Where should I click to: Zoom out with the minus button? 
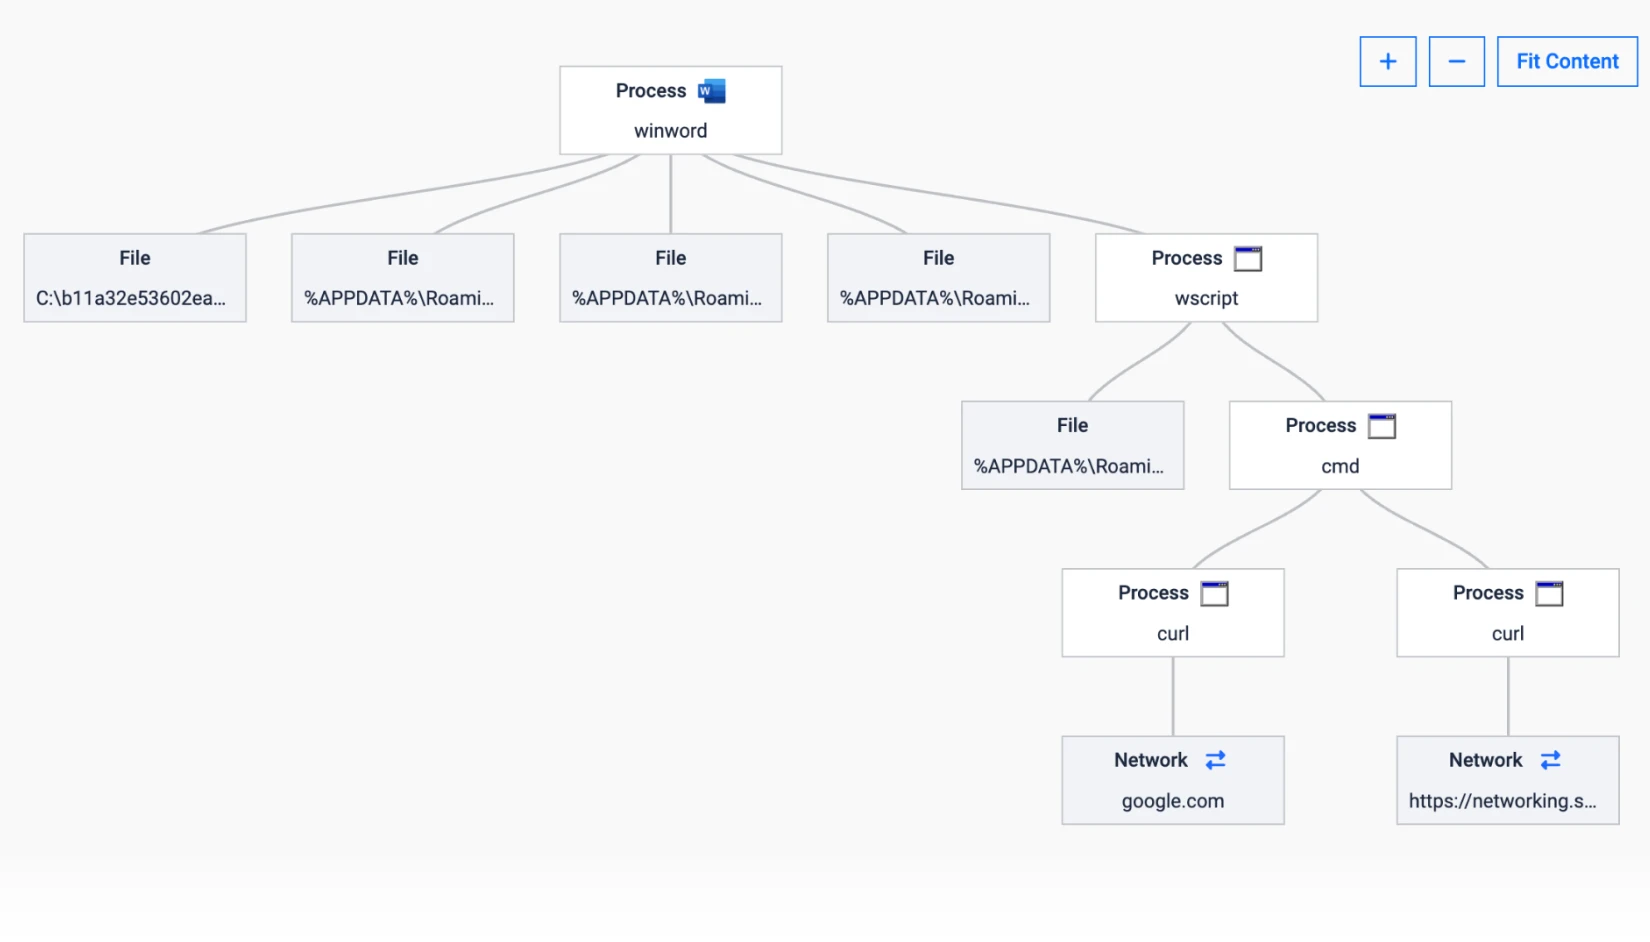[x=1456, y=62]
